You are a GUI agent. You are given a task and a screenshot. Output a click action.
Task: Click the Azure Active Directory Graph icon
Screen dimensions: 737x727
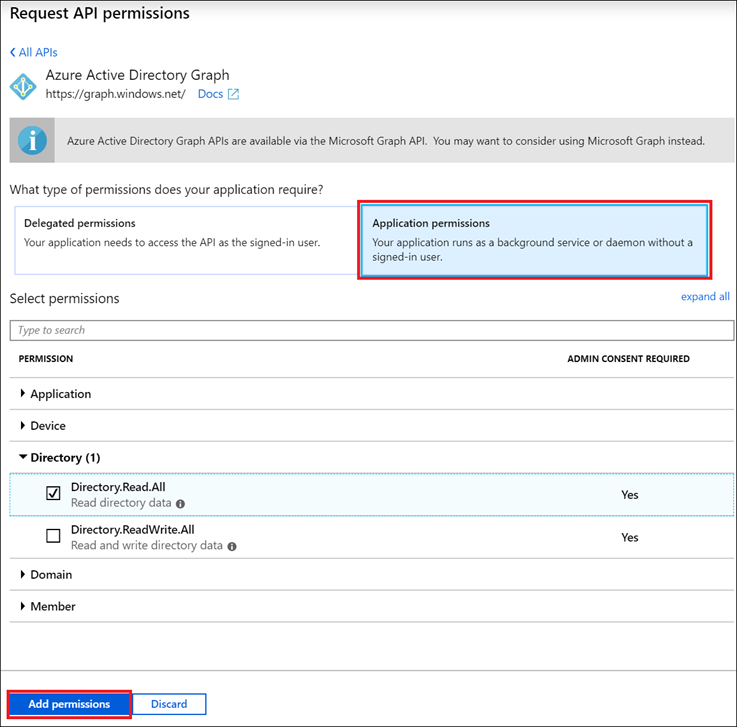(x=23, y=86)
